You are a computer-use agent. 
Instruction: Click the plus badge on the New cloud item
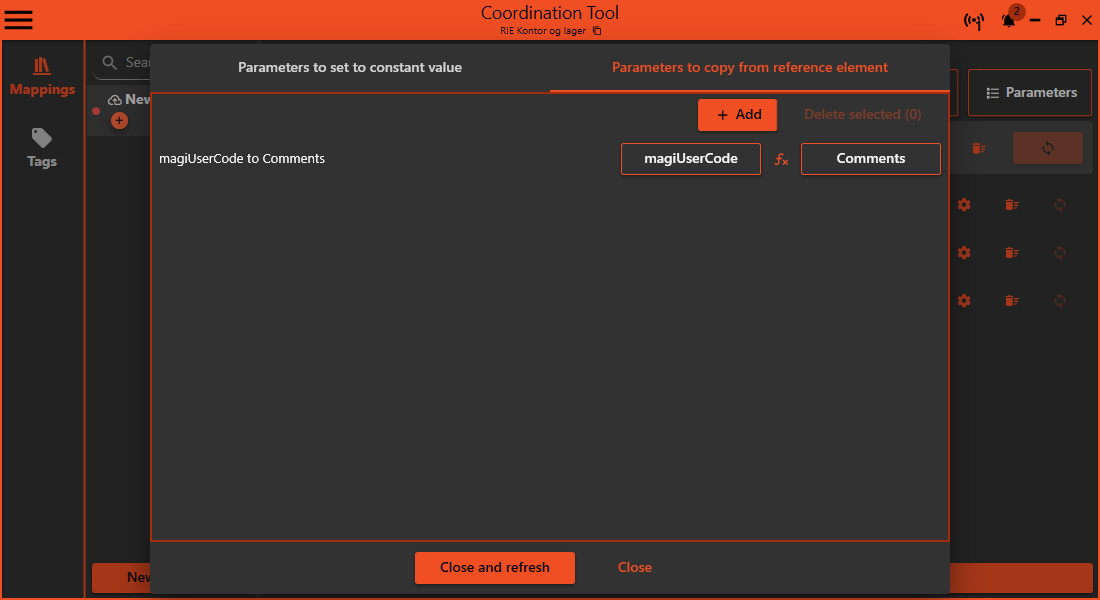[119, 120]
